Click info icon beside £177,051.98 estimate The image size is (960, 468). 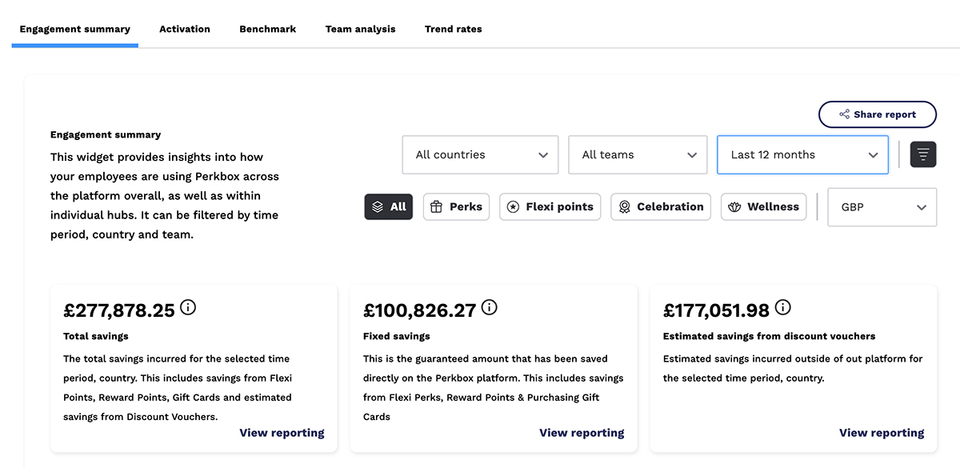pos(783,308)
